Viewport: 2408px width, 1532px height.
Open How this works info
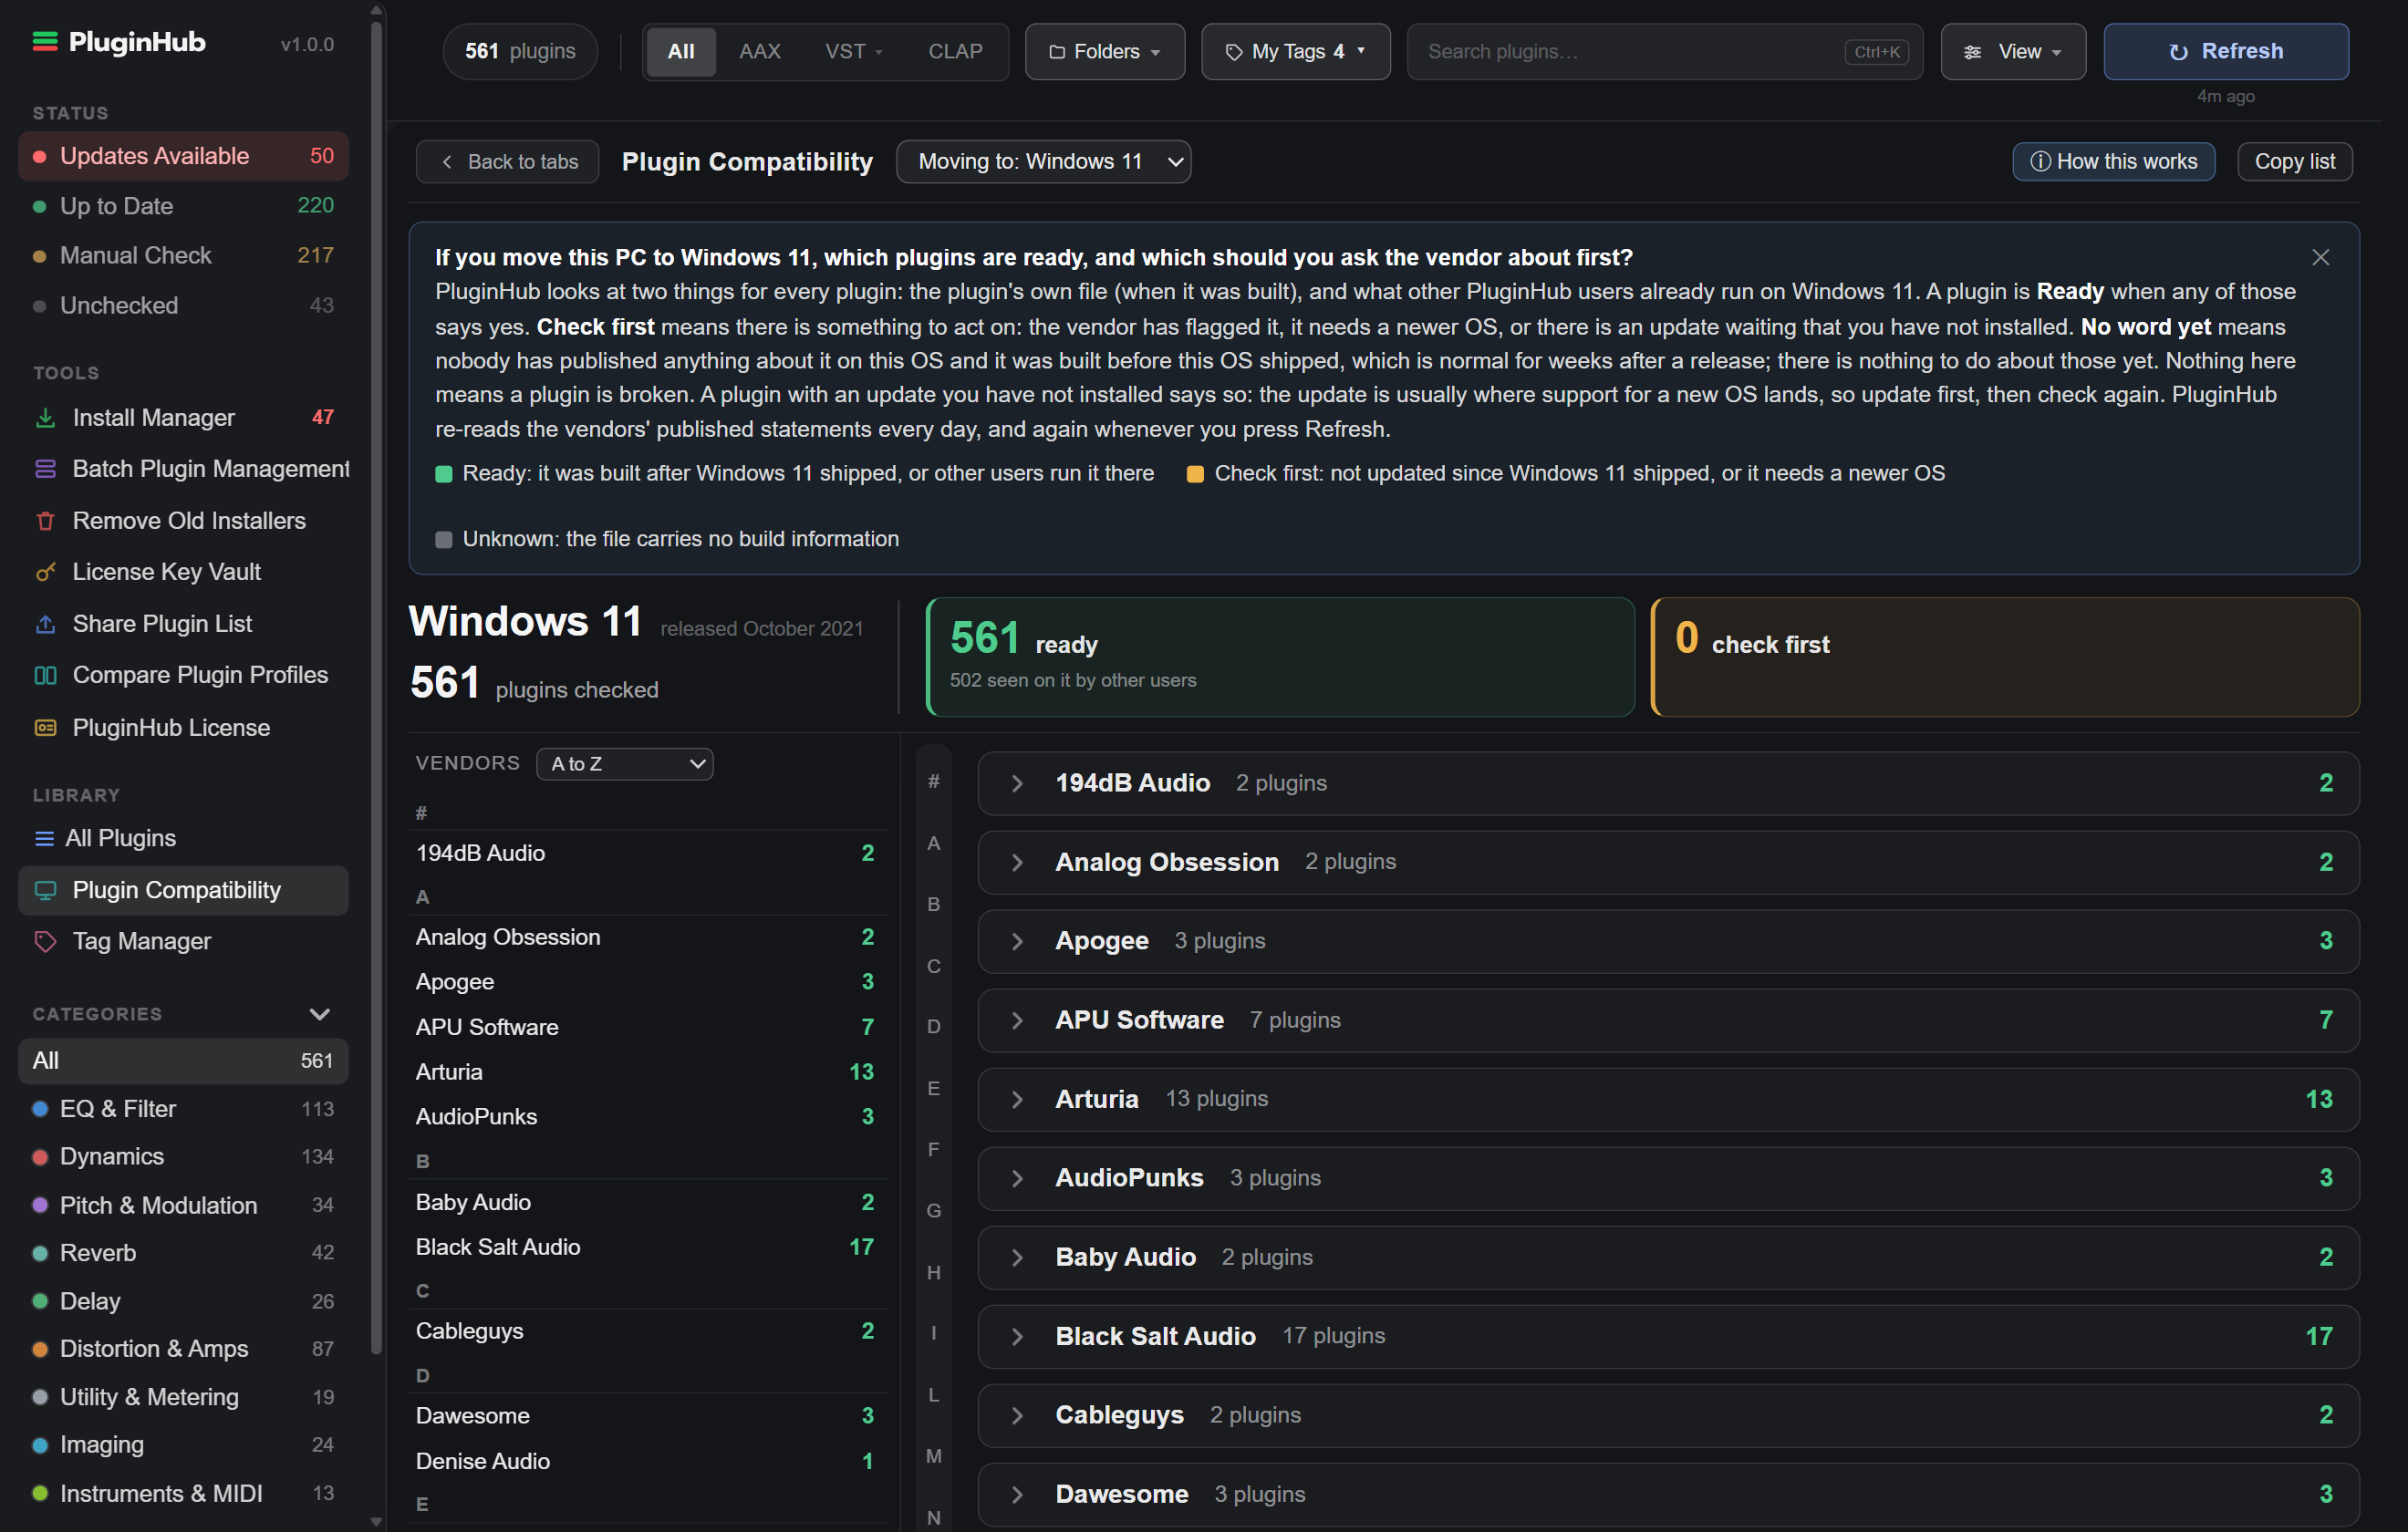point(2113,162)
